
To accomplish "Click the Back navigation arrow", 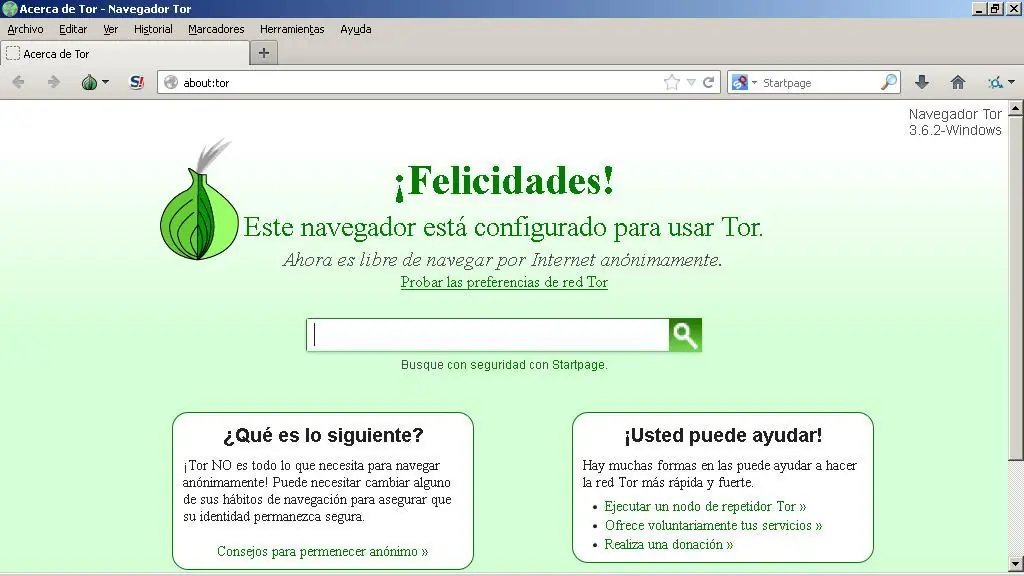I will pos(18,82).
